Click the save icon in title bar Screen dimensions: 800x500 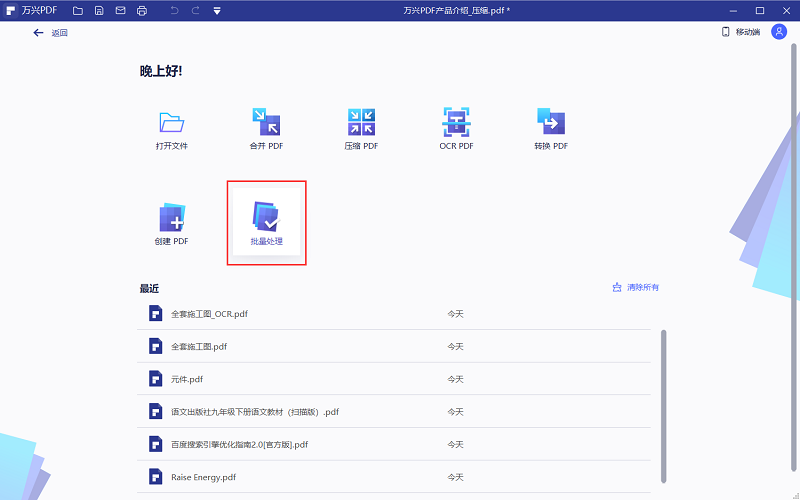[99, 10]
